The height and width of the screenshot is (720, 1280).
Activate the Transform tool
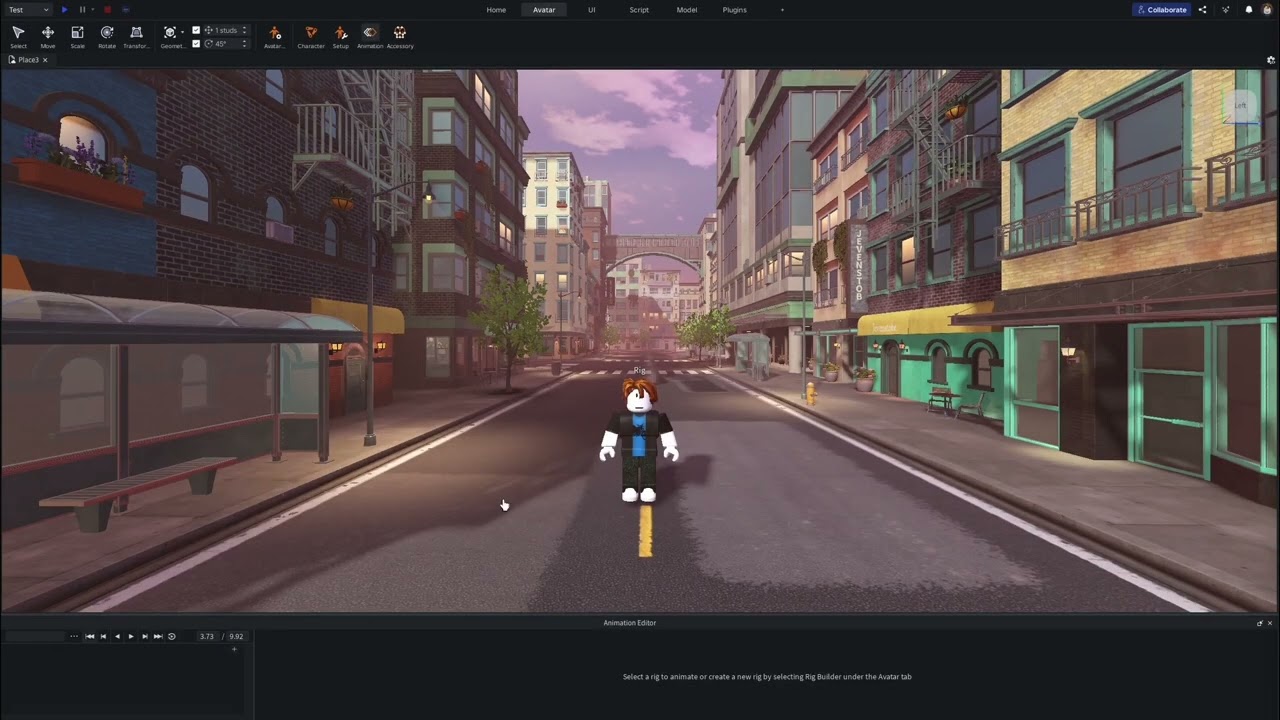[x=136, y=36]
